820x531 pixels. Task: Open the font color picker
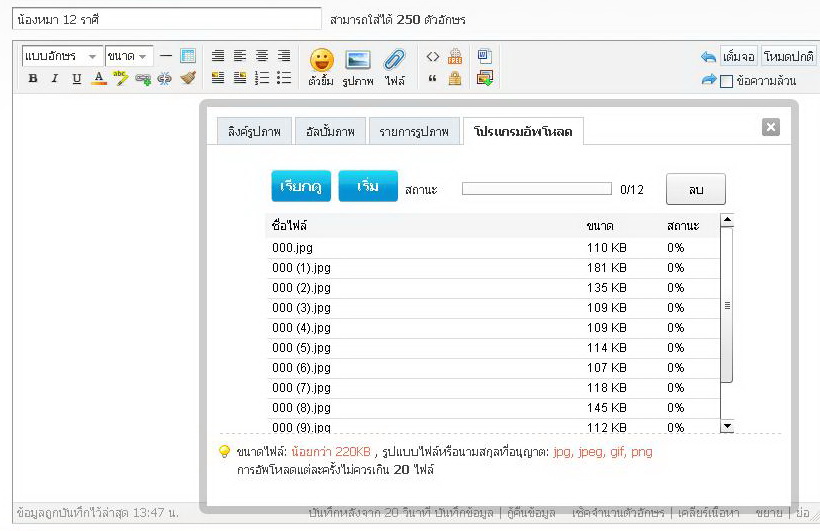click(98, 78)
